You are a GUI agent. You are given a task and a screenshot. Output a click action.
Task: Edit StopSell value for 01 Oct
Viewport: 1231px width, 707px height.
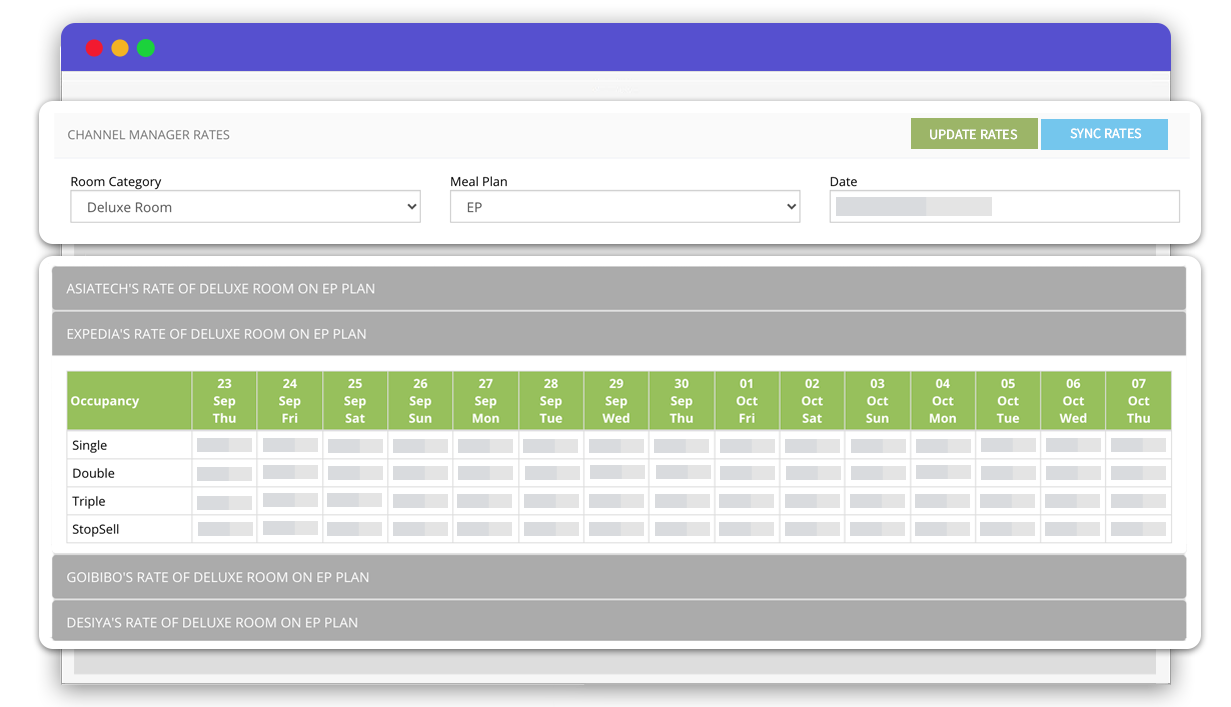click(x=747, y=529)
